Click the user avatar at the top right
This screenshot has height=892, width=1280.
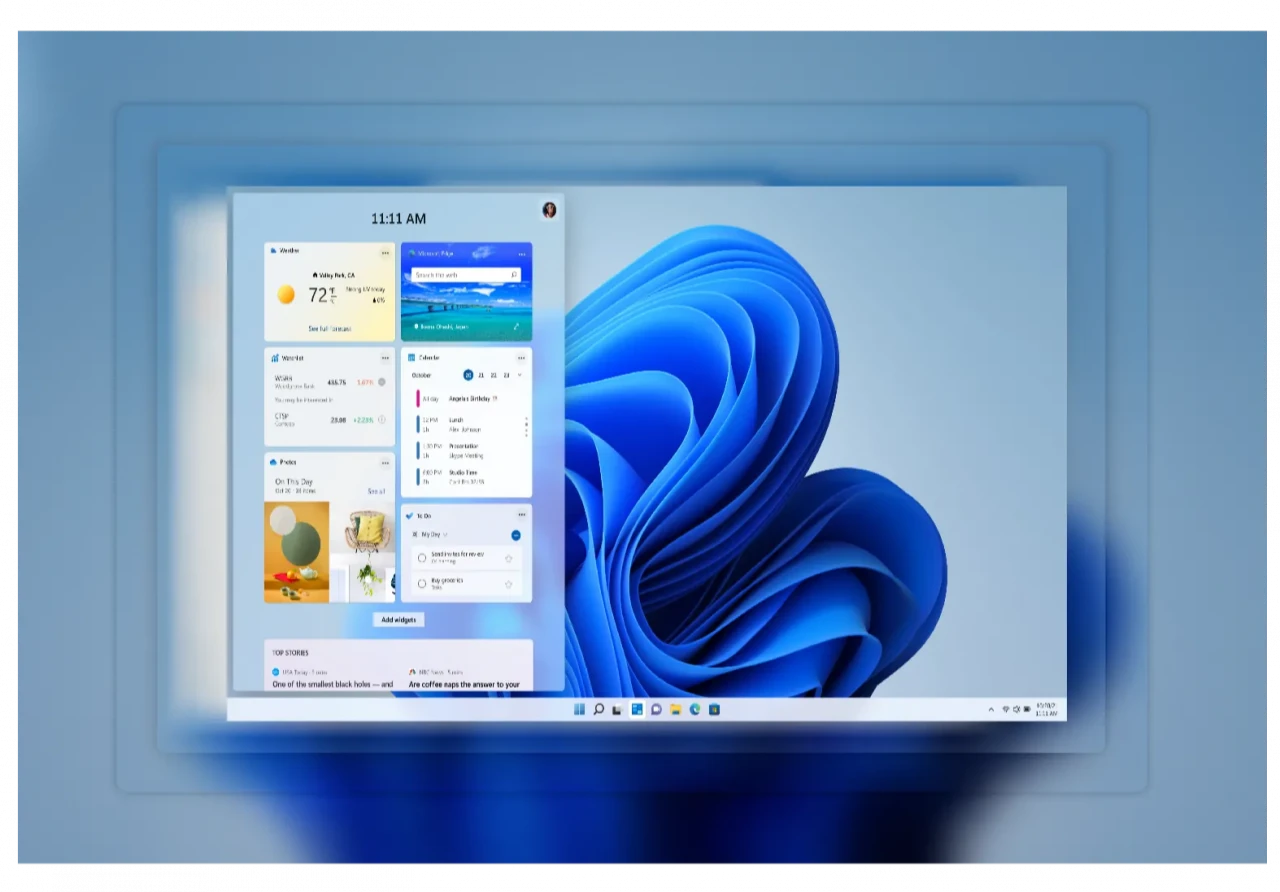[548, 209]
